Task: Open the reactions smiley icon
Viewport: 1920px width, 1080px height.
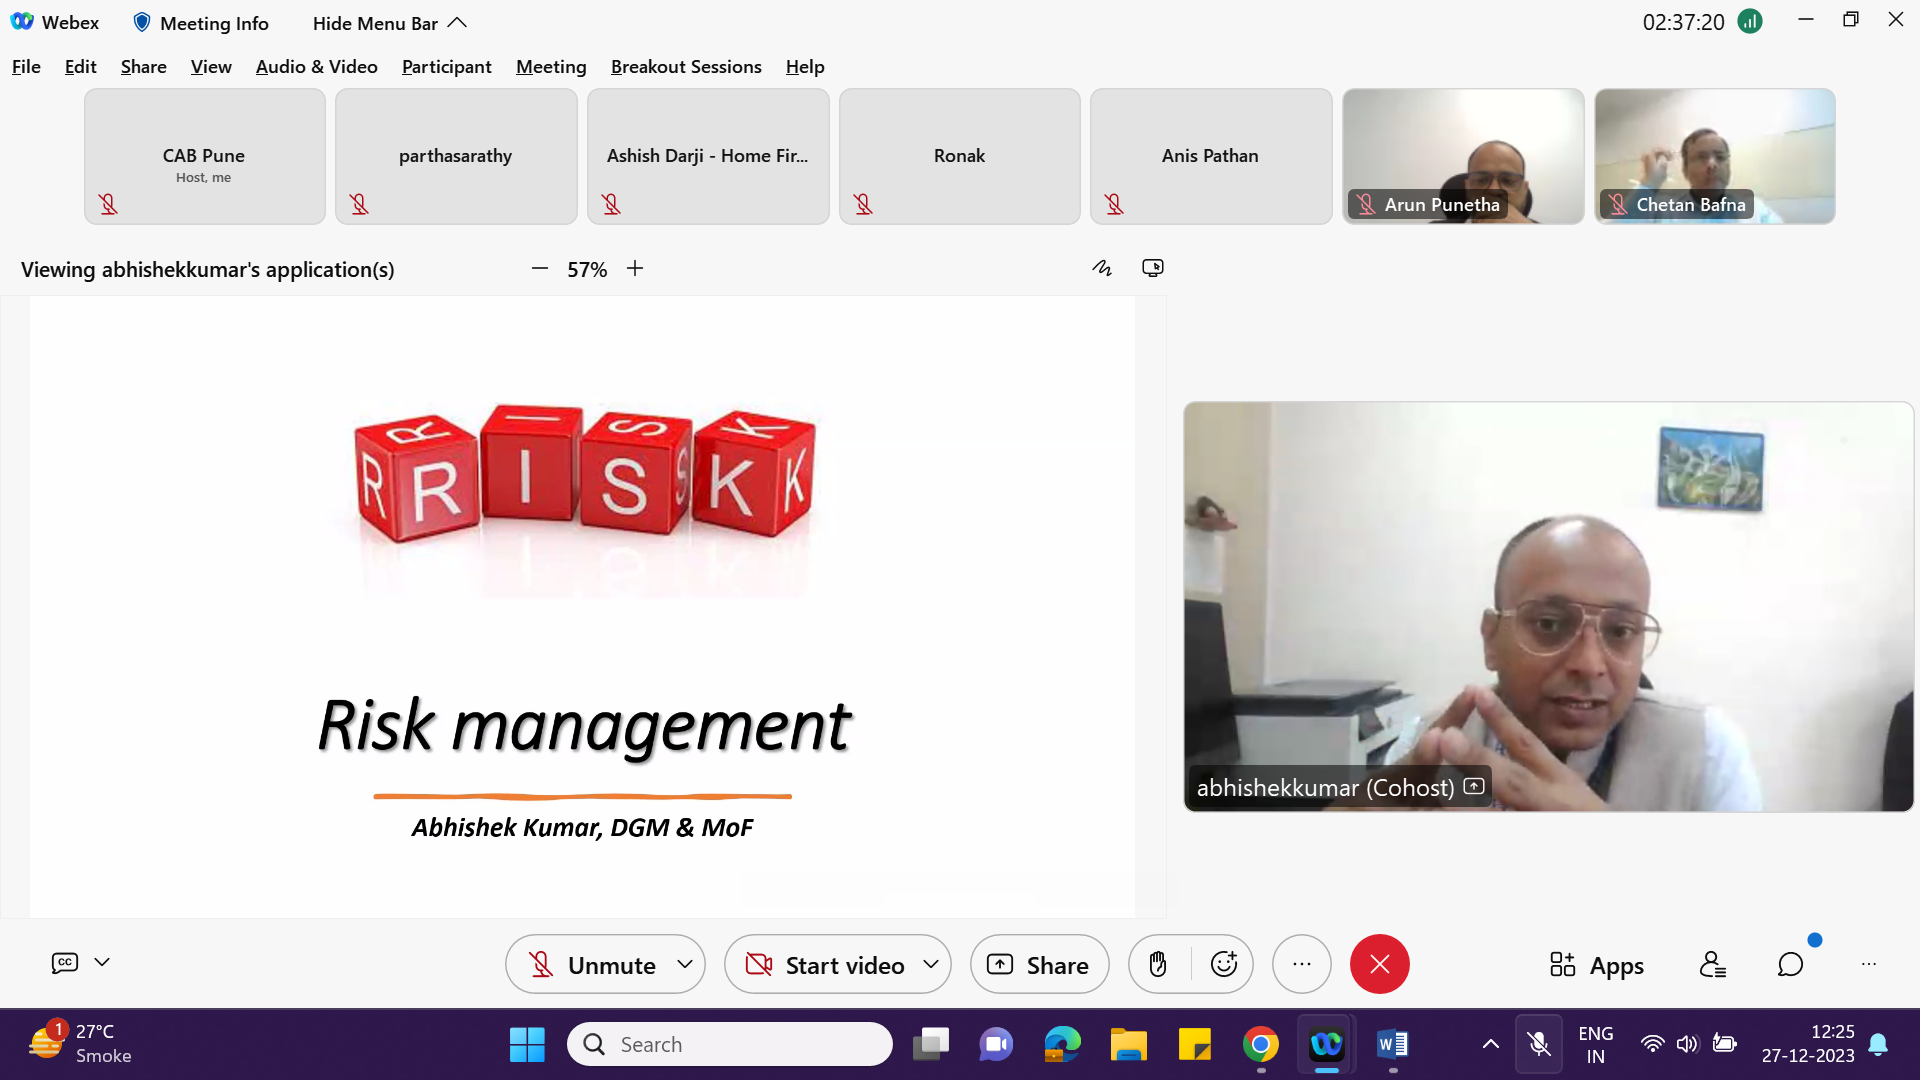Action: tap(1224, 964)
